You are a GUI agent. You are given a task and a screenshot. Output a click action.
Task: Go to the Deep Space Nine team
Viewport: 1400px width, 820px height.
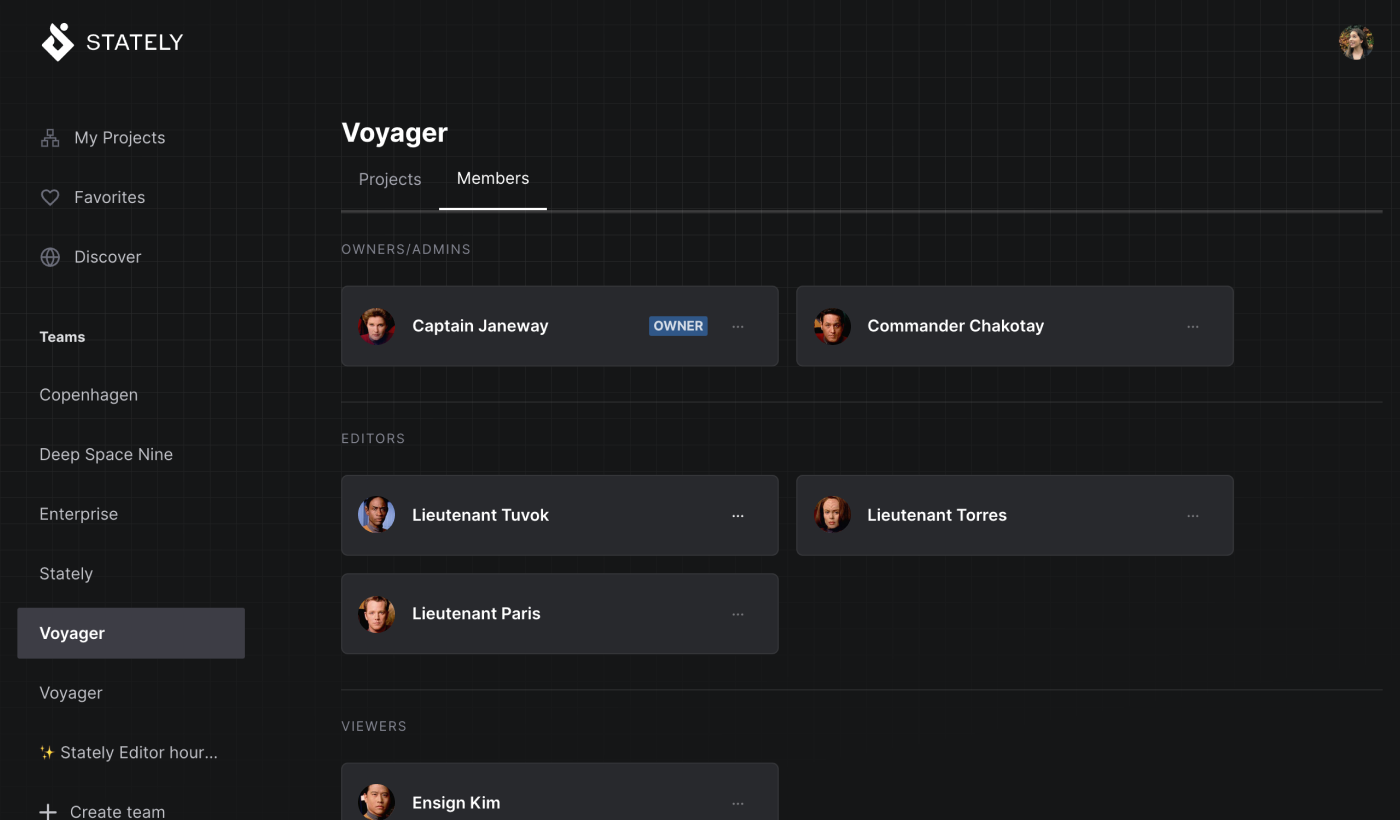pyautogui.click(x=106, y=454)
